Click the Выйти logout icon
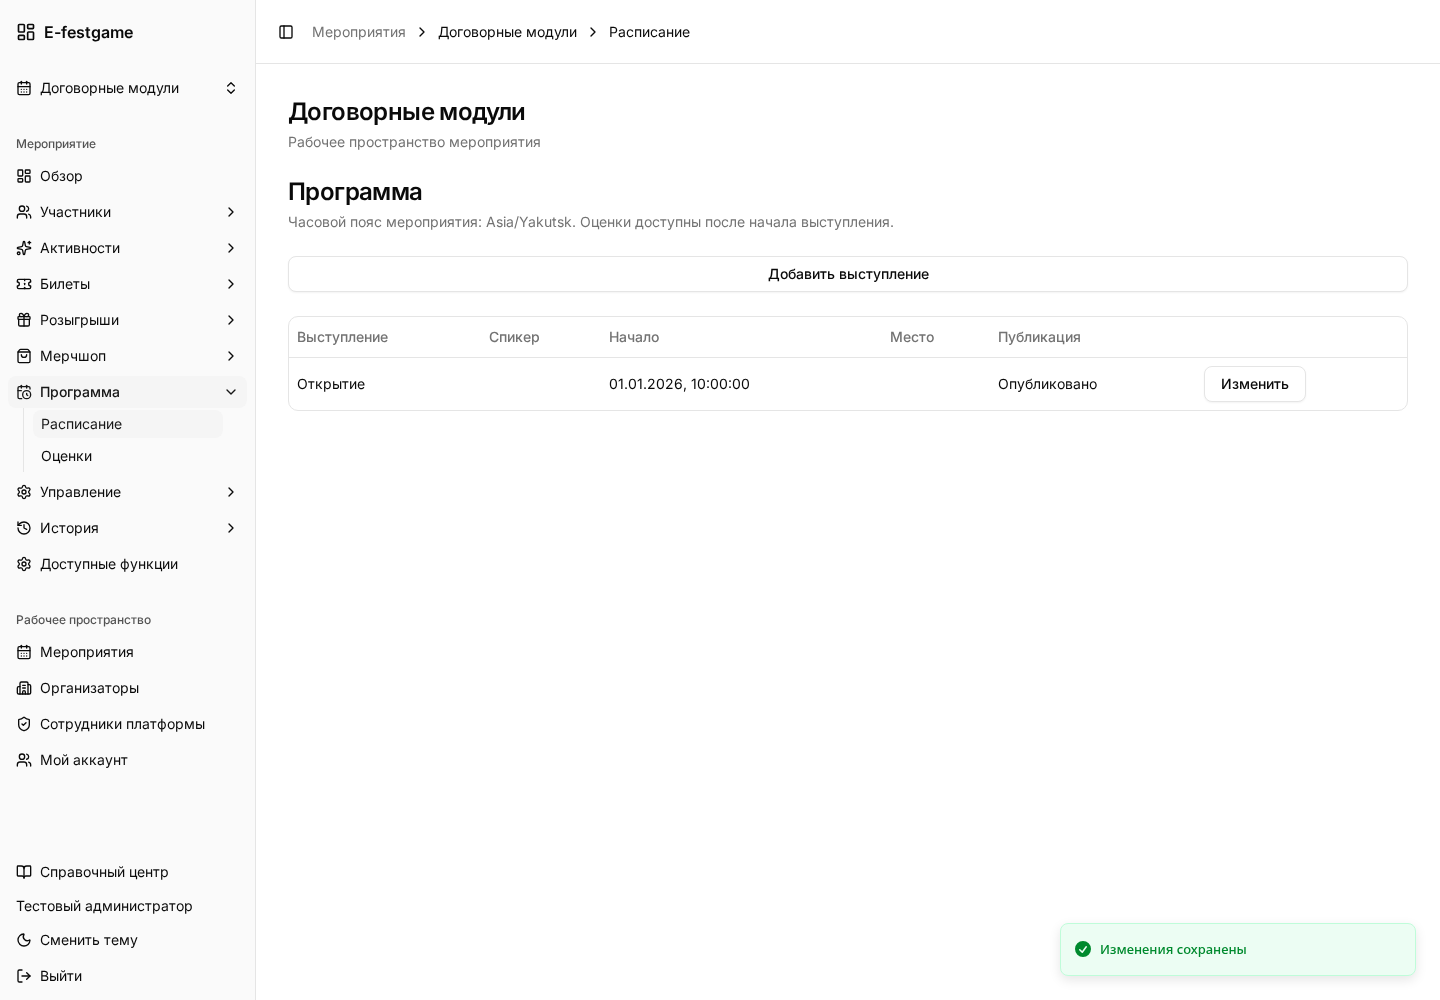 coord(24,976)
